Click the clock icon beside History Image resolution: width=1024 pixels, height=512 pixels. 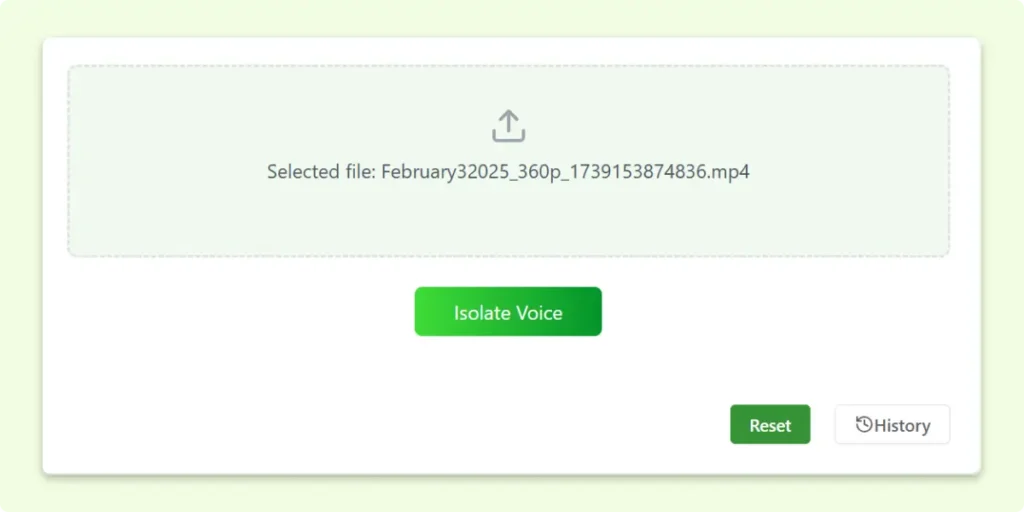point(864,425)
